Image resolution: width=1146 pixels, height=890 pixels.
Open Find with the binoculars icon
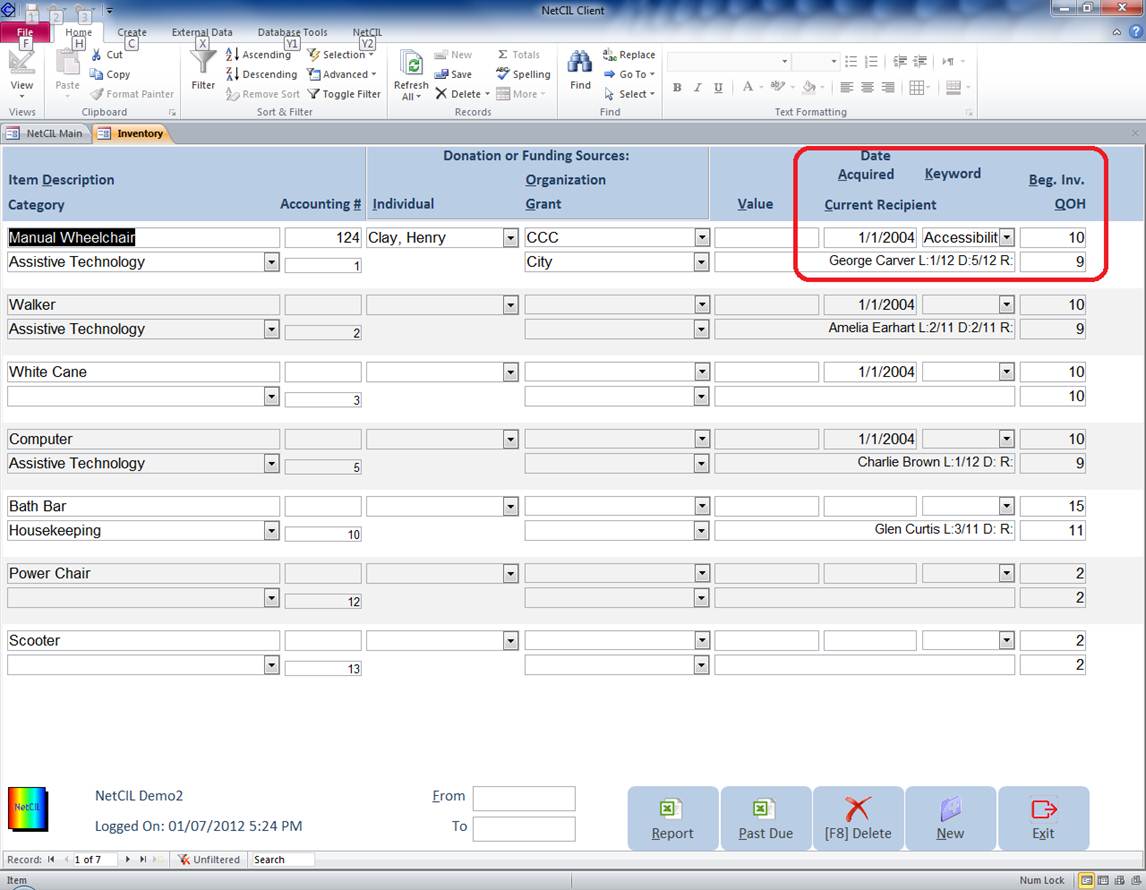click(580, 62)
